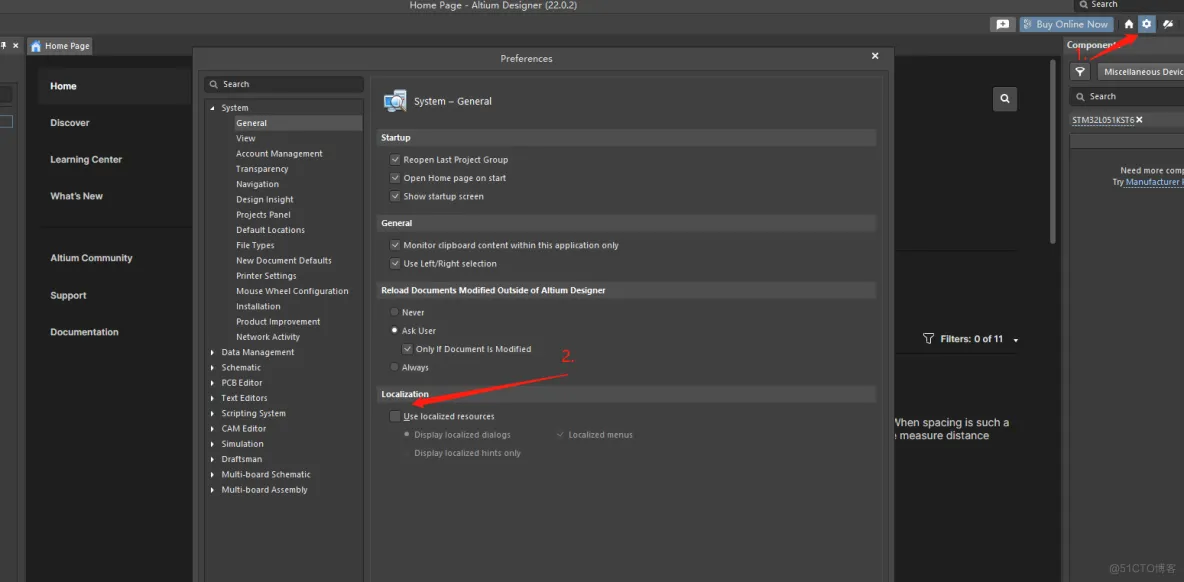This screenshot has height=582, width=1184.
Task: Expand the Schematic preferences node
Action: pyautogui.click(x=213, y=368)
